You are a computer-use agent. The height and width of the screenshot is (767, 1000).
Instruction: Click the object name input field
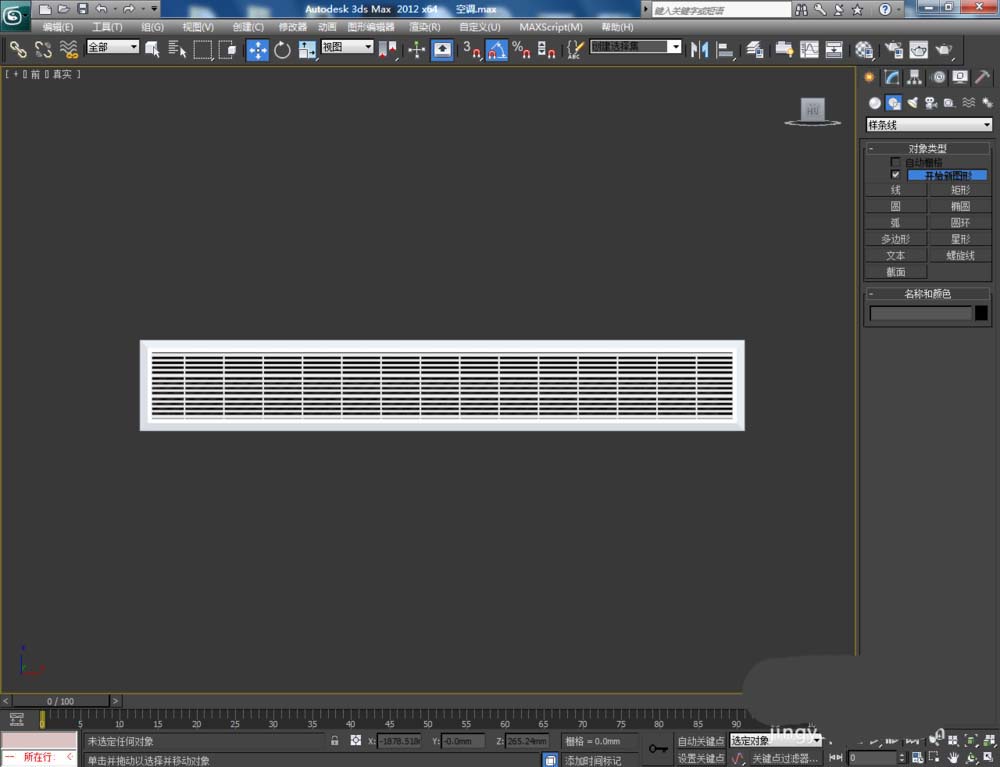(920, 313)
